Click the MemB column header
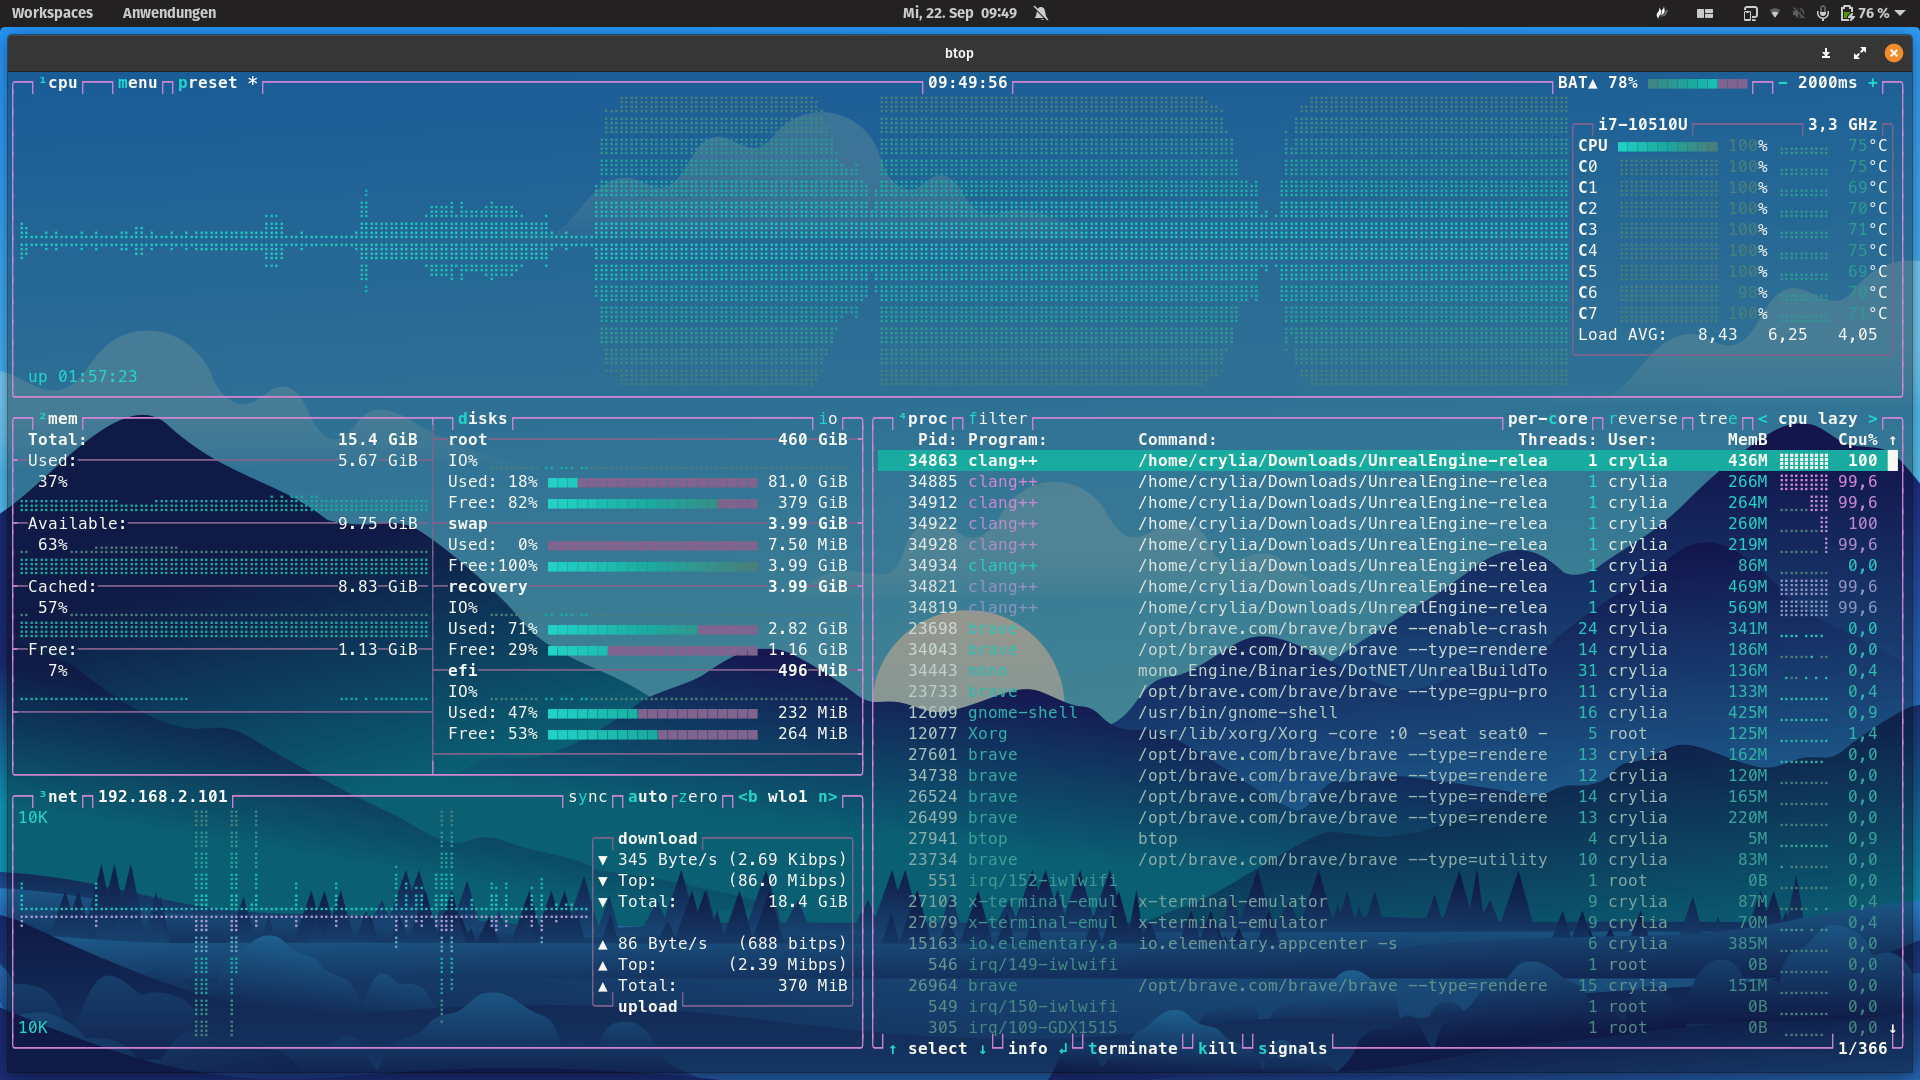This screenshot has height=1080, width=1920. (1748, 440)
